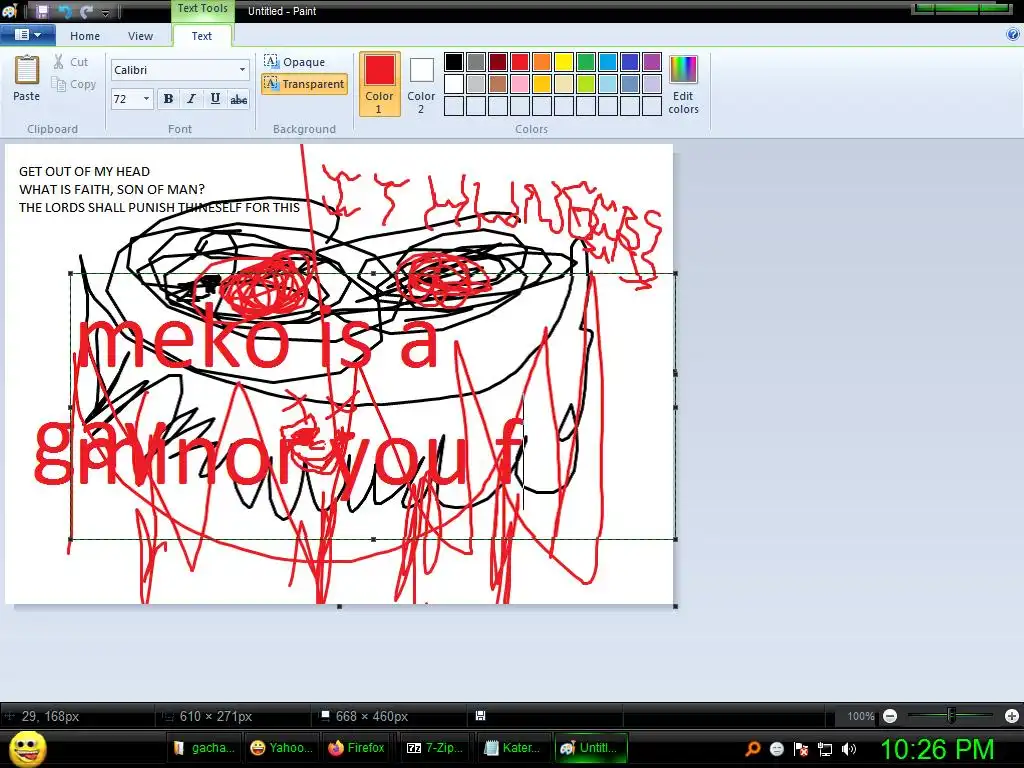Pick the yellow color swatch
Screen dimensions: 1024x768
564,62
